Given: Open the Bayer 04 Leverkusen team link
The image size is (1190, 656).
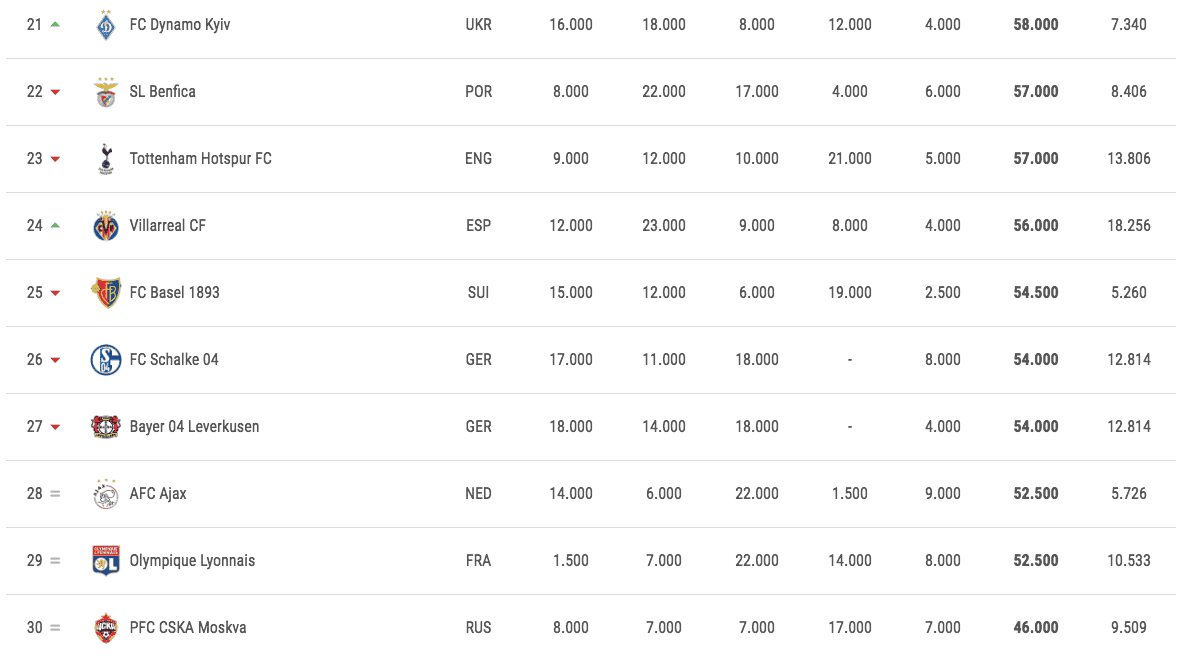Looking at the screenshot, I should (194, 427).
